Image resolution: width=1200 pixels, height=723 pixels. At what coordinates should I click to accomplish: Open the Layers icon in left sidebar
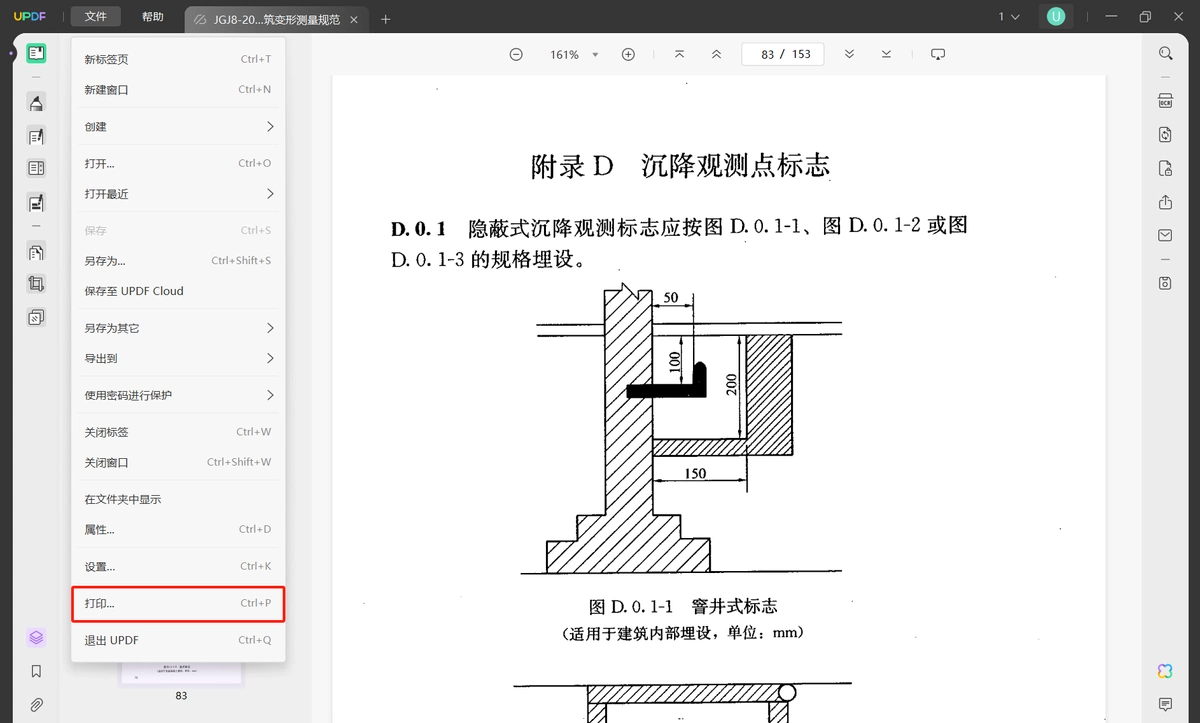pos(36,637)
